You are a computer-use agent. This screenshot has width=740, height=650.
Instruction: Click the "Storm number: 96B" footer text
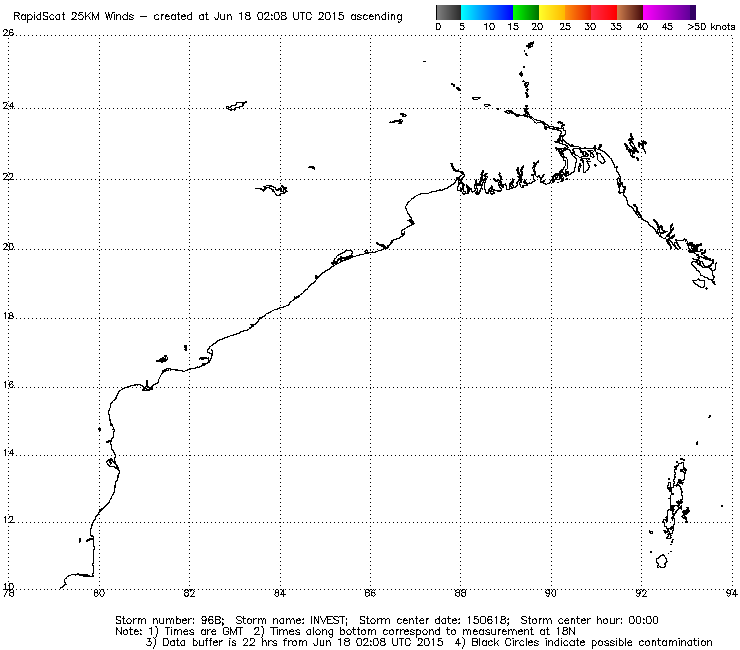coord(169,620)
